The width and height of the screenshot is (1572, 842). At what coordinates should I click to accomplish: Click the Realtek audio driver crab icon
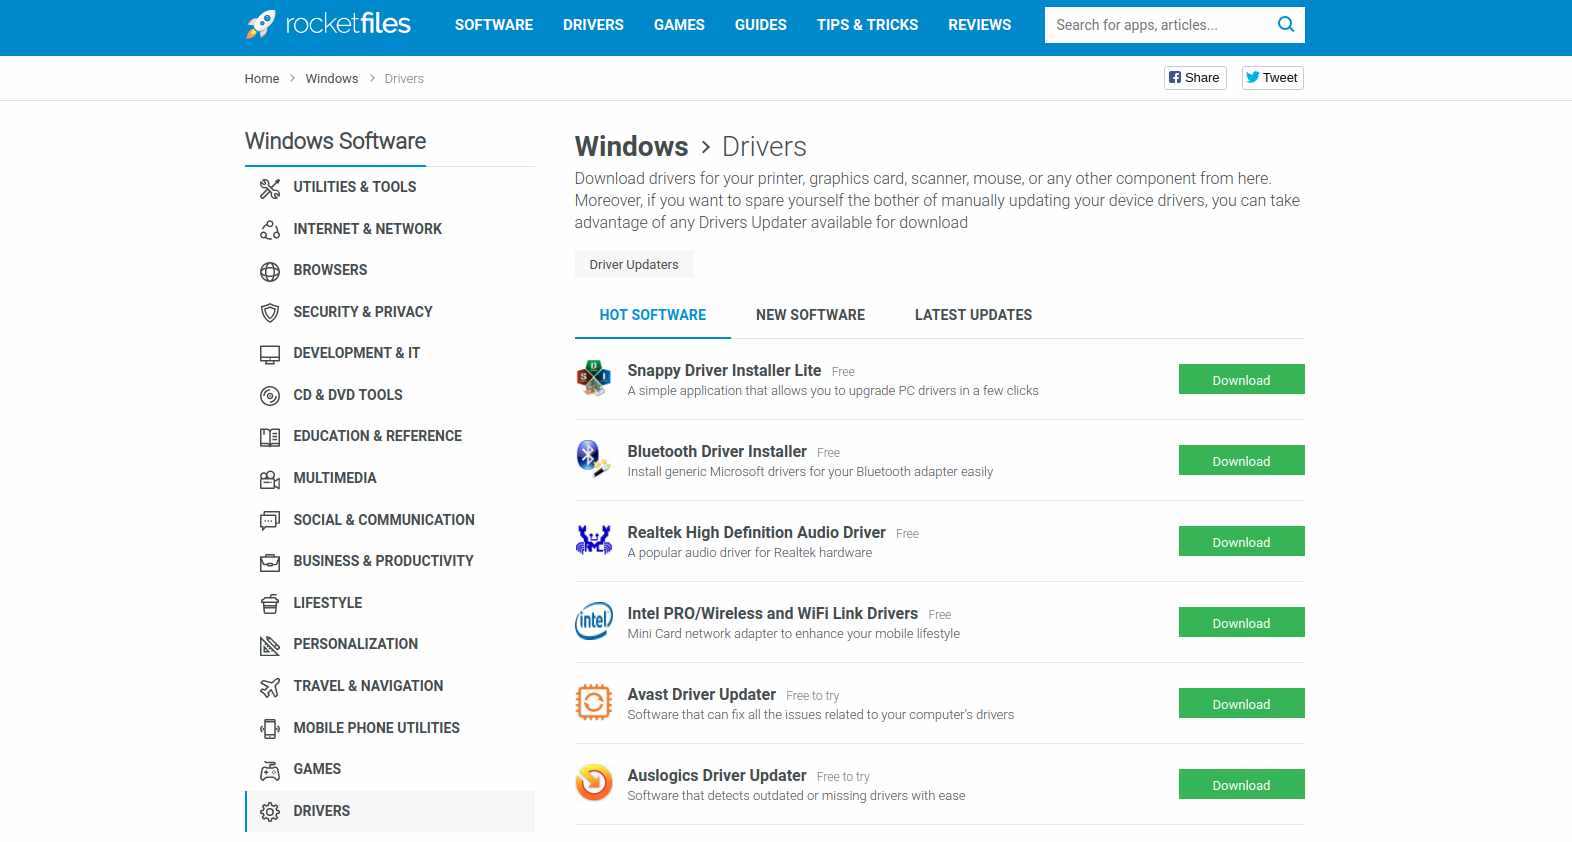(594, 541)
